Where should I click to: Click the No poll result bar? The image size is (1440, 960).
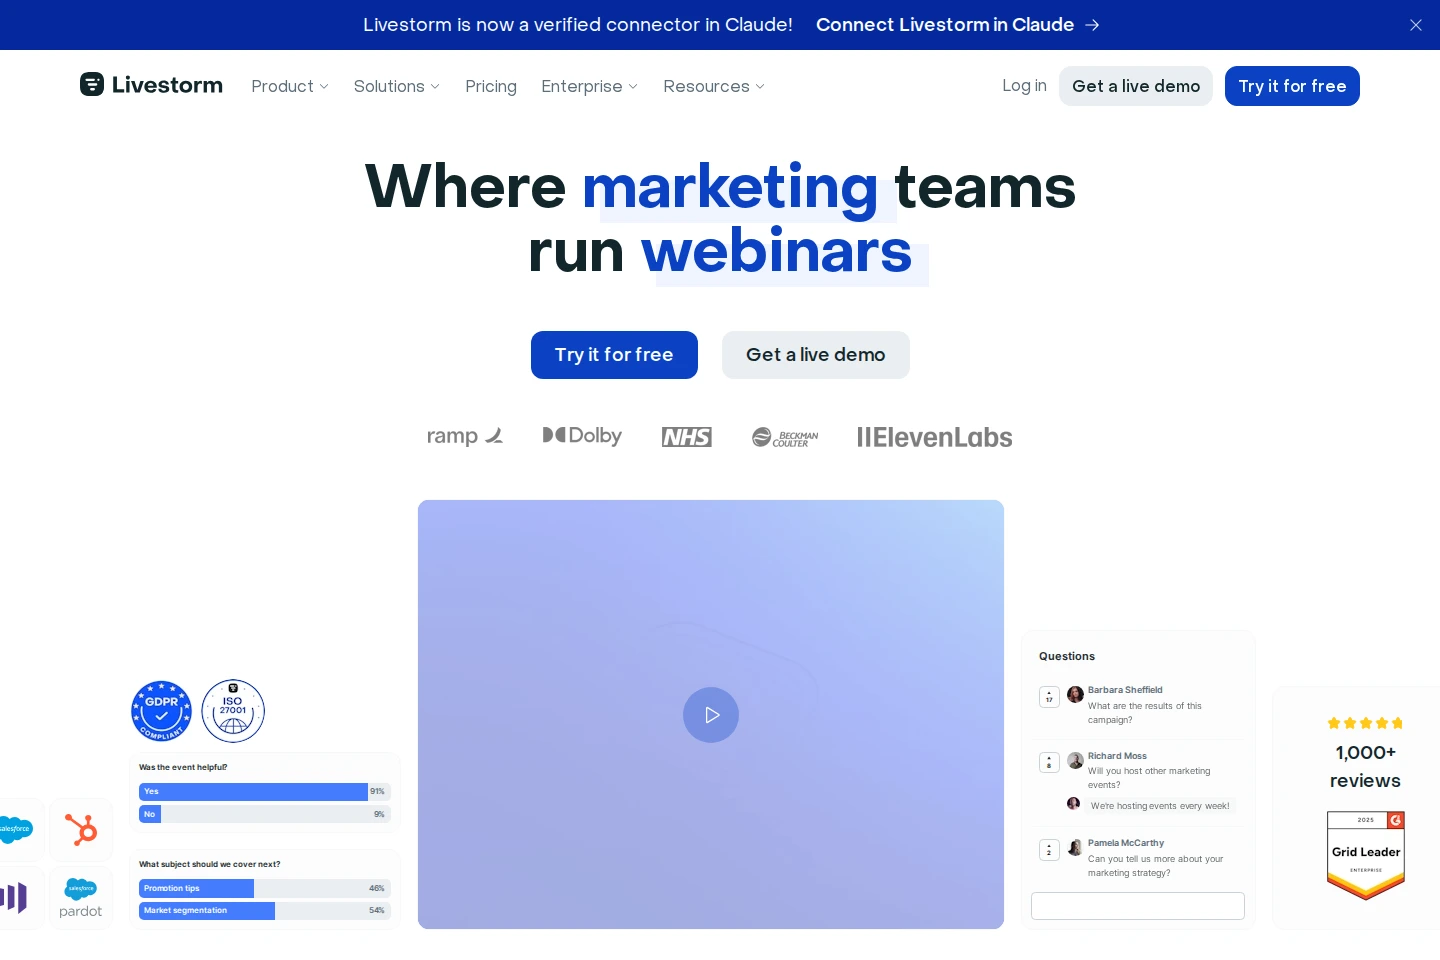click(265, 814)
